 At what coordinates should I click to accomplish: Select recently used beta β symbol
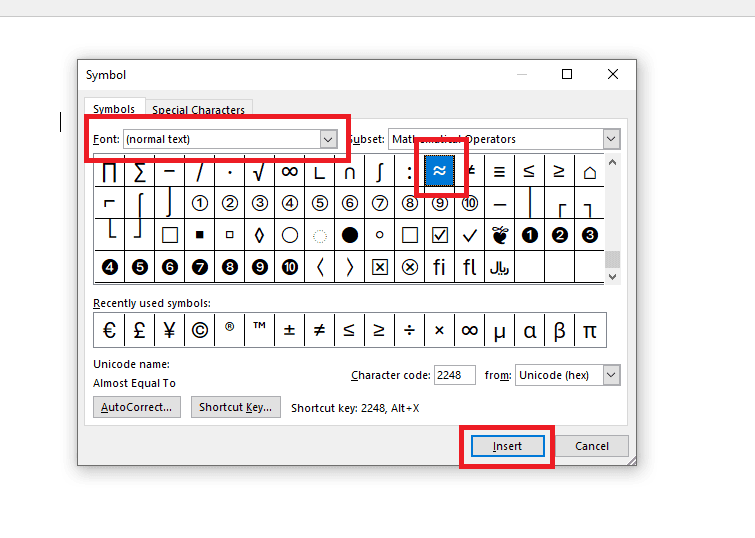pos(559,330)
